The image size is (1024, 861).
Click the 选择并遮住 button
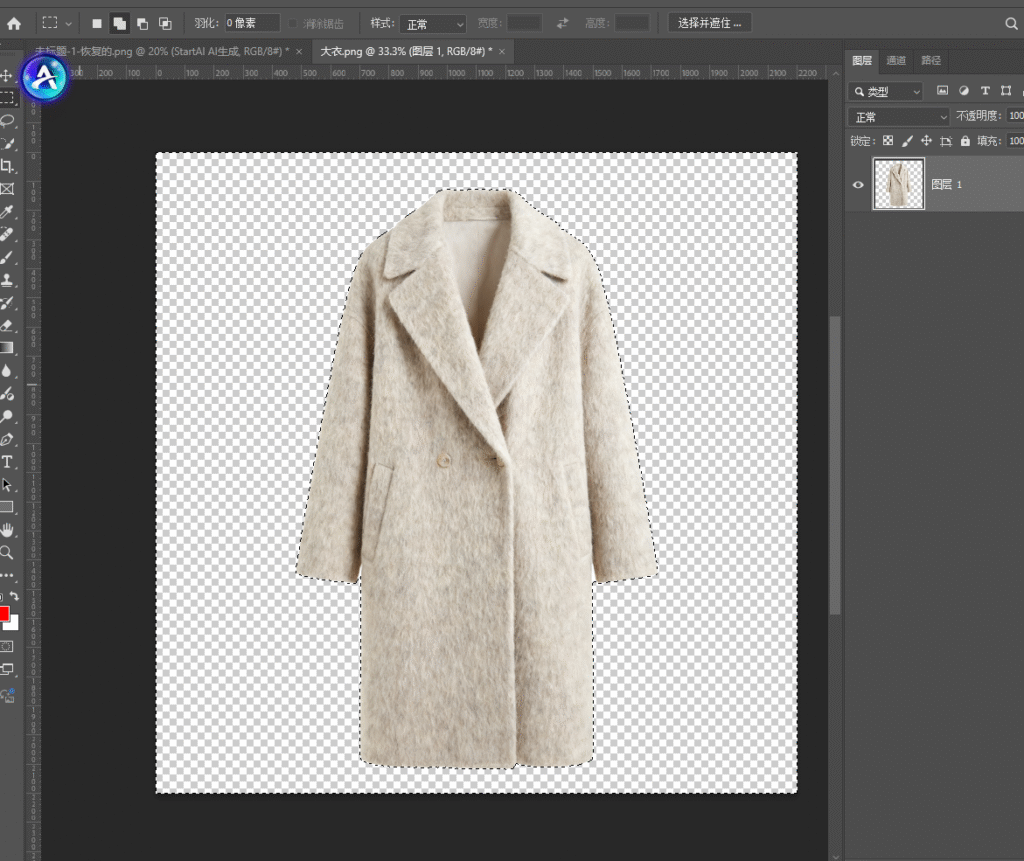tap(709, 23)
